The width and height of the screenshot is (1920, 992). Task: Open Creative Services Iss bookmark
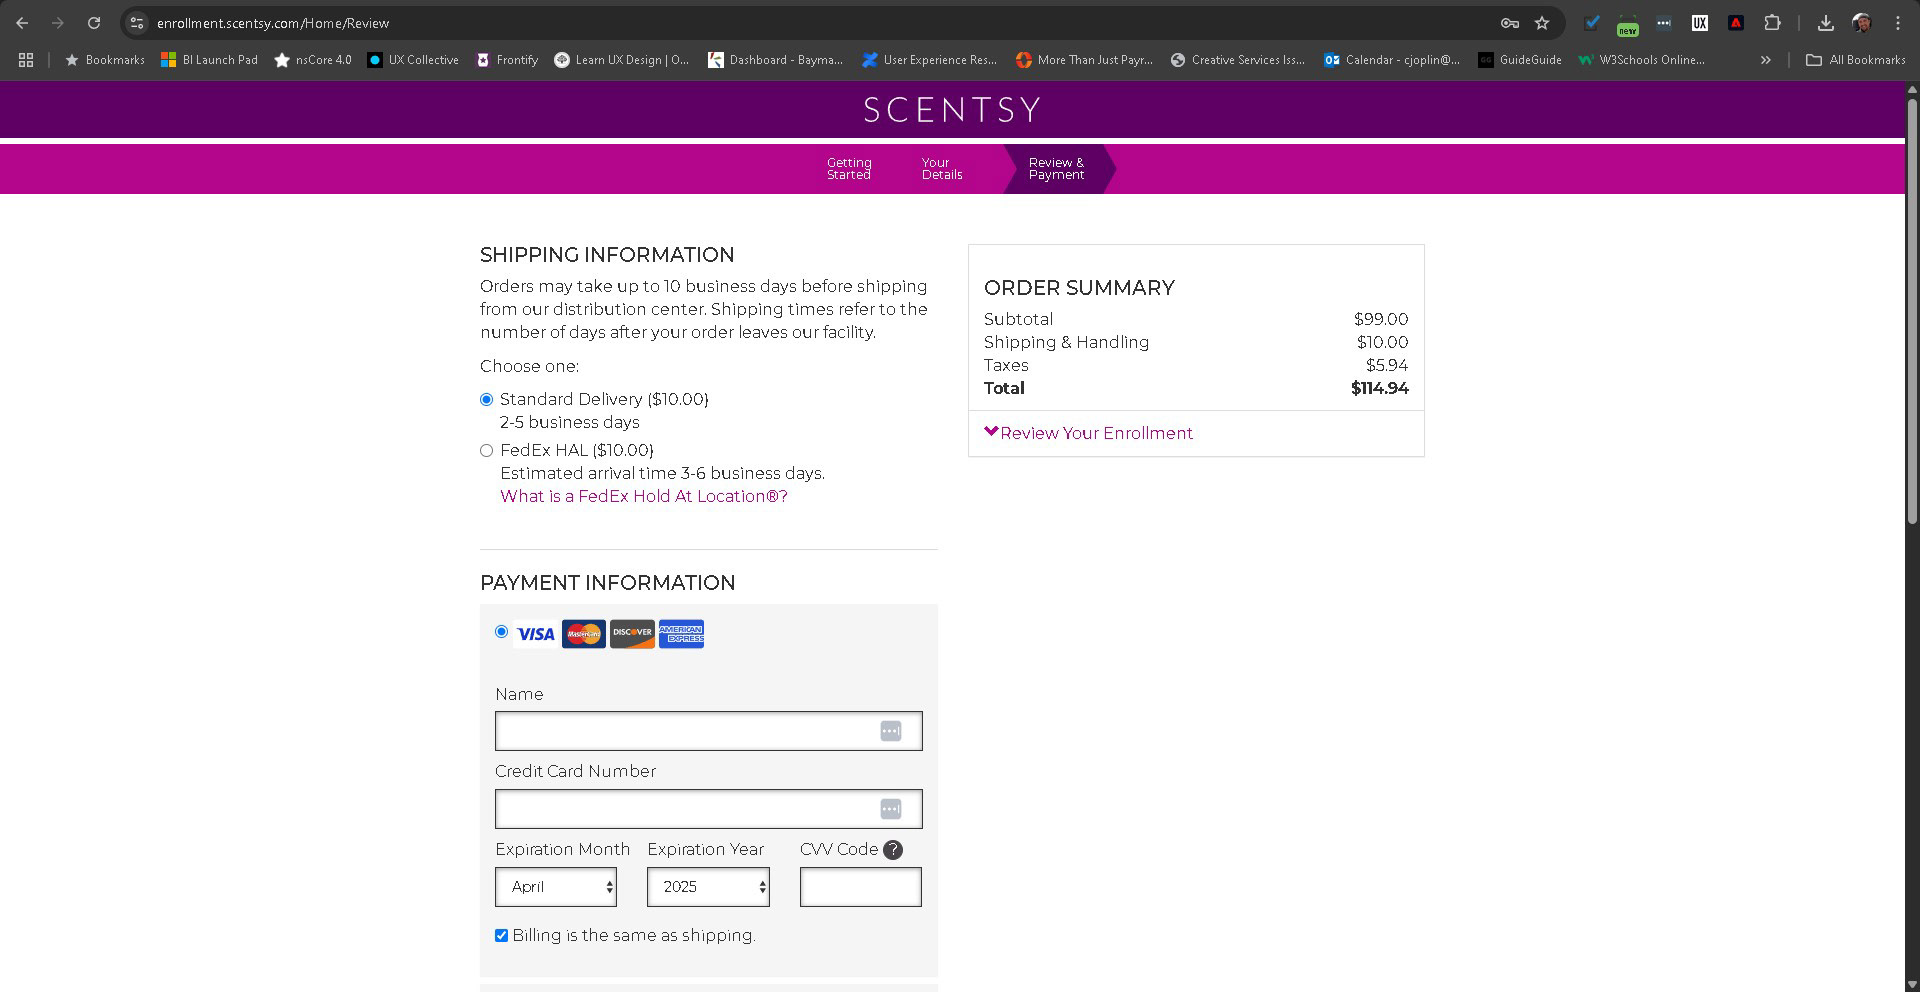pyautogui.click(x=1238, y=60)
